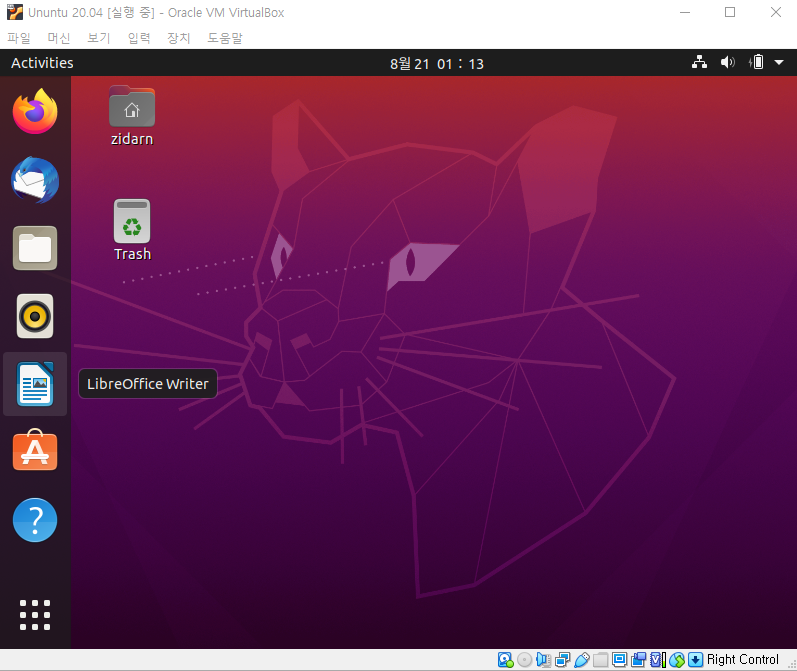The image size is (797, 671).
Task: Open the 보기 menu in VirtualBox
Action: (99, 38)
